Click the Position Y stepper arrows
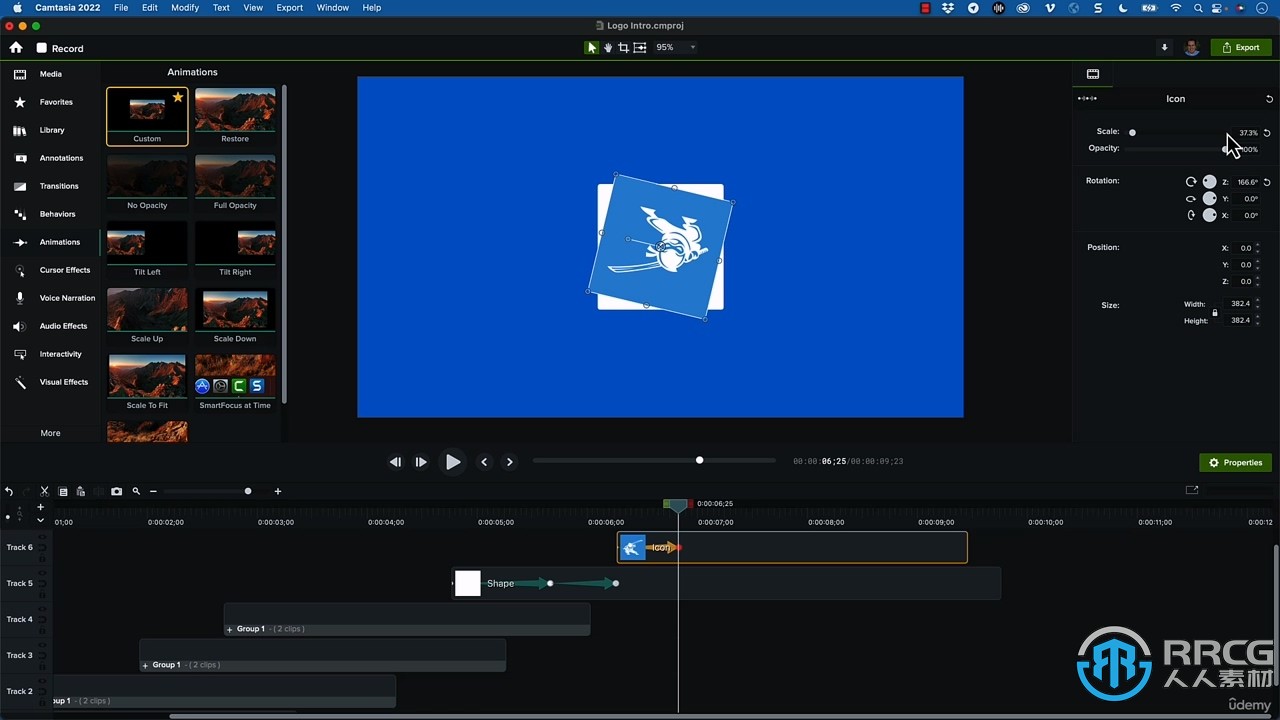Viewport: 1280px width, 720px height. click(x=1258, y=265)
